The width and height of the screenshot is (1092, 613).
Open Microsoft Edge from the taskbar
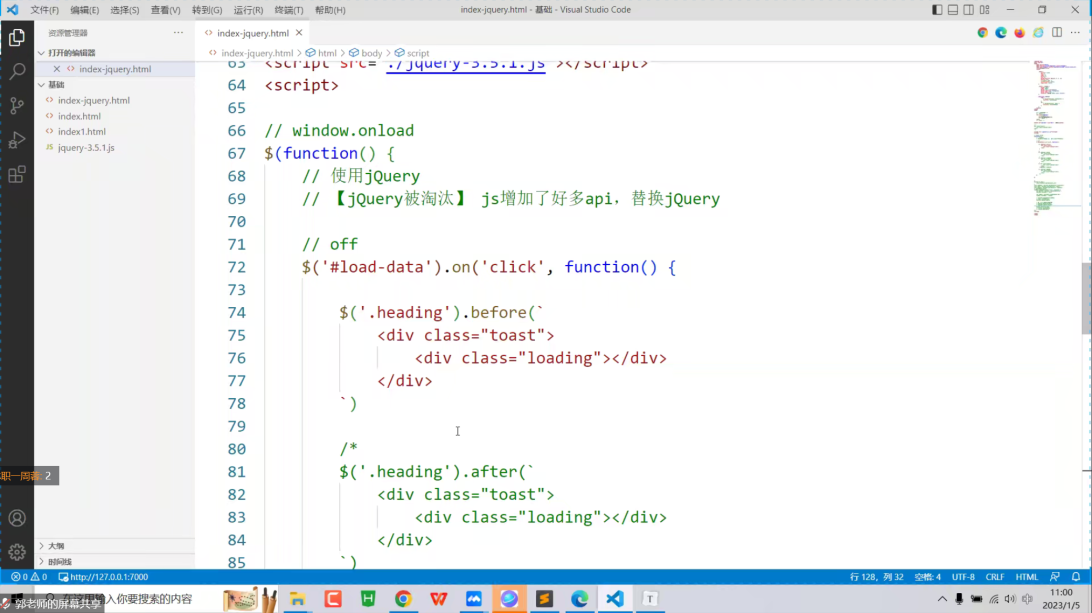tap(579, 599)
